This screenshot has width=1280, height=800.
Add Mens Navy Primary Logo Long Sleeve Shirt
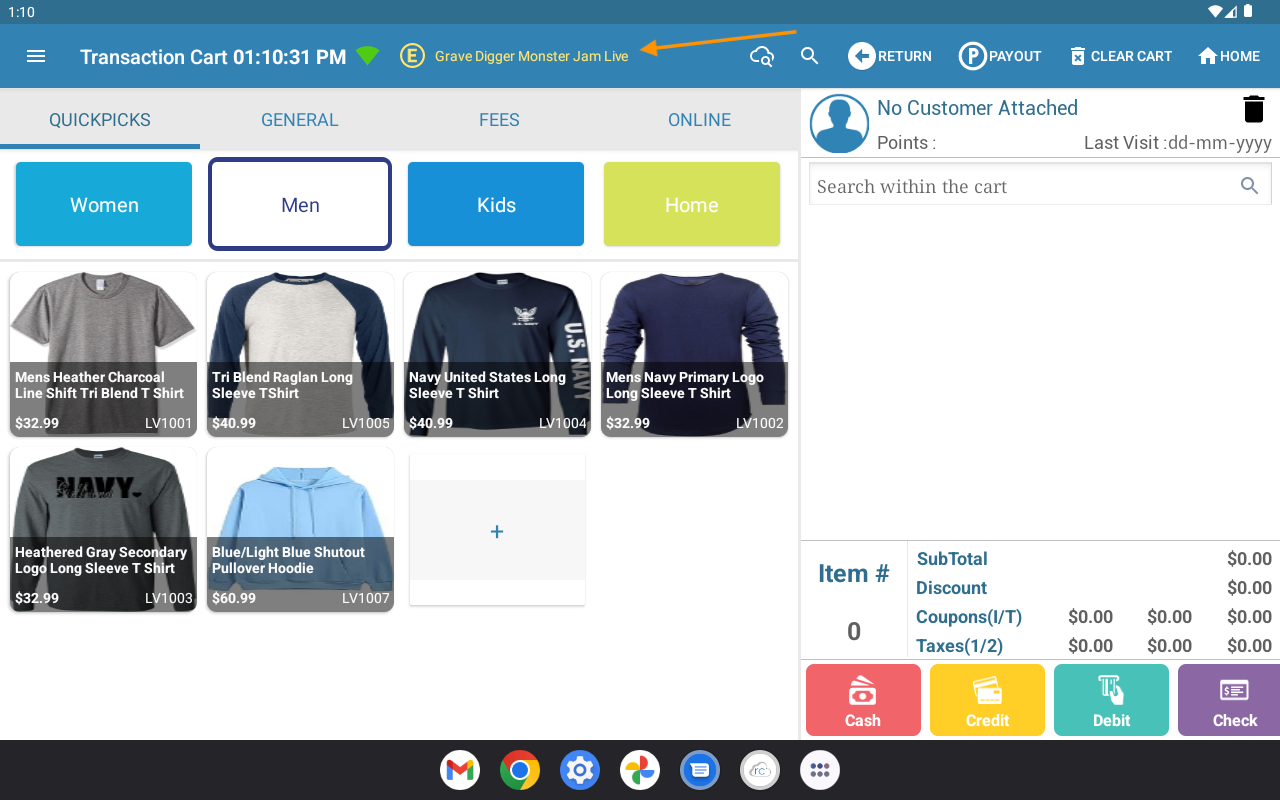(694, 355)
